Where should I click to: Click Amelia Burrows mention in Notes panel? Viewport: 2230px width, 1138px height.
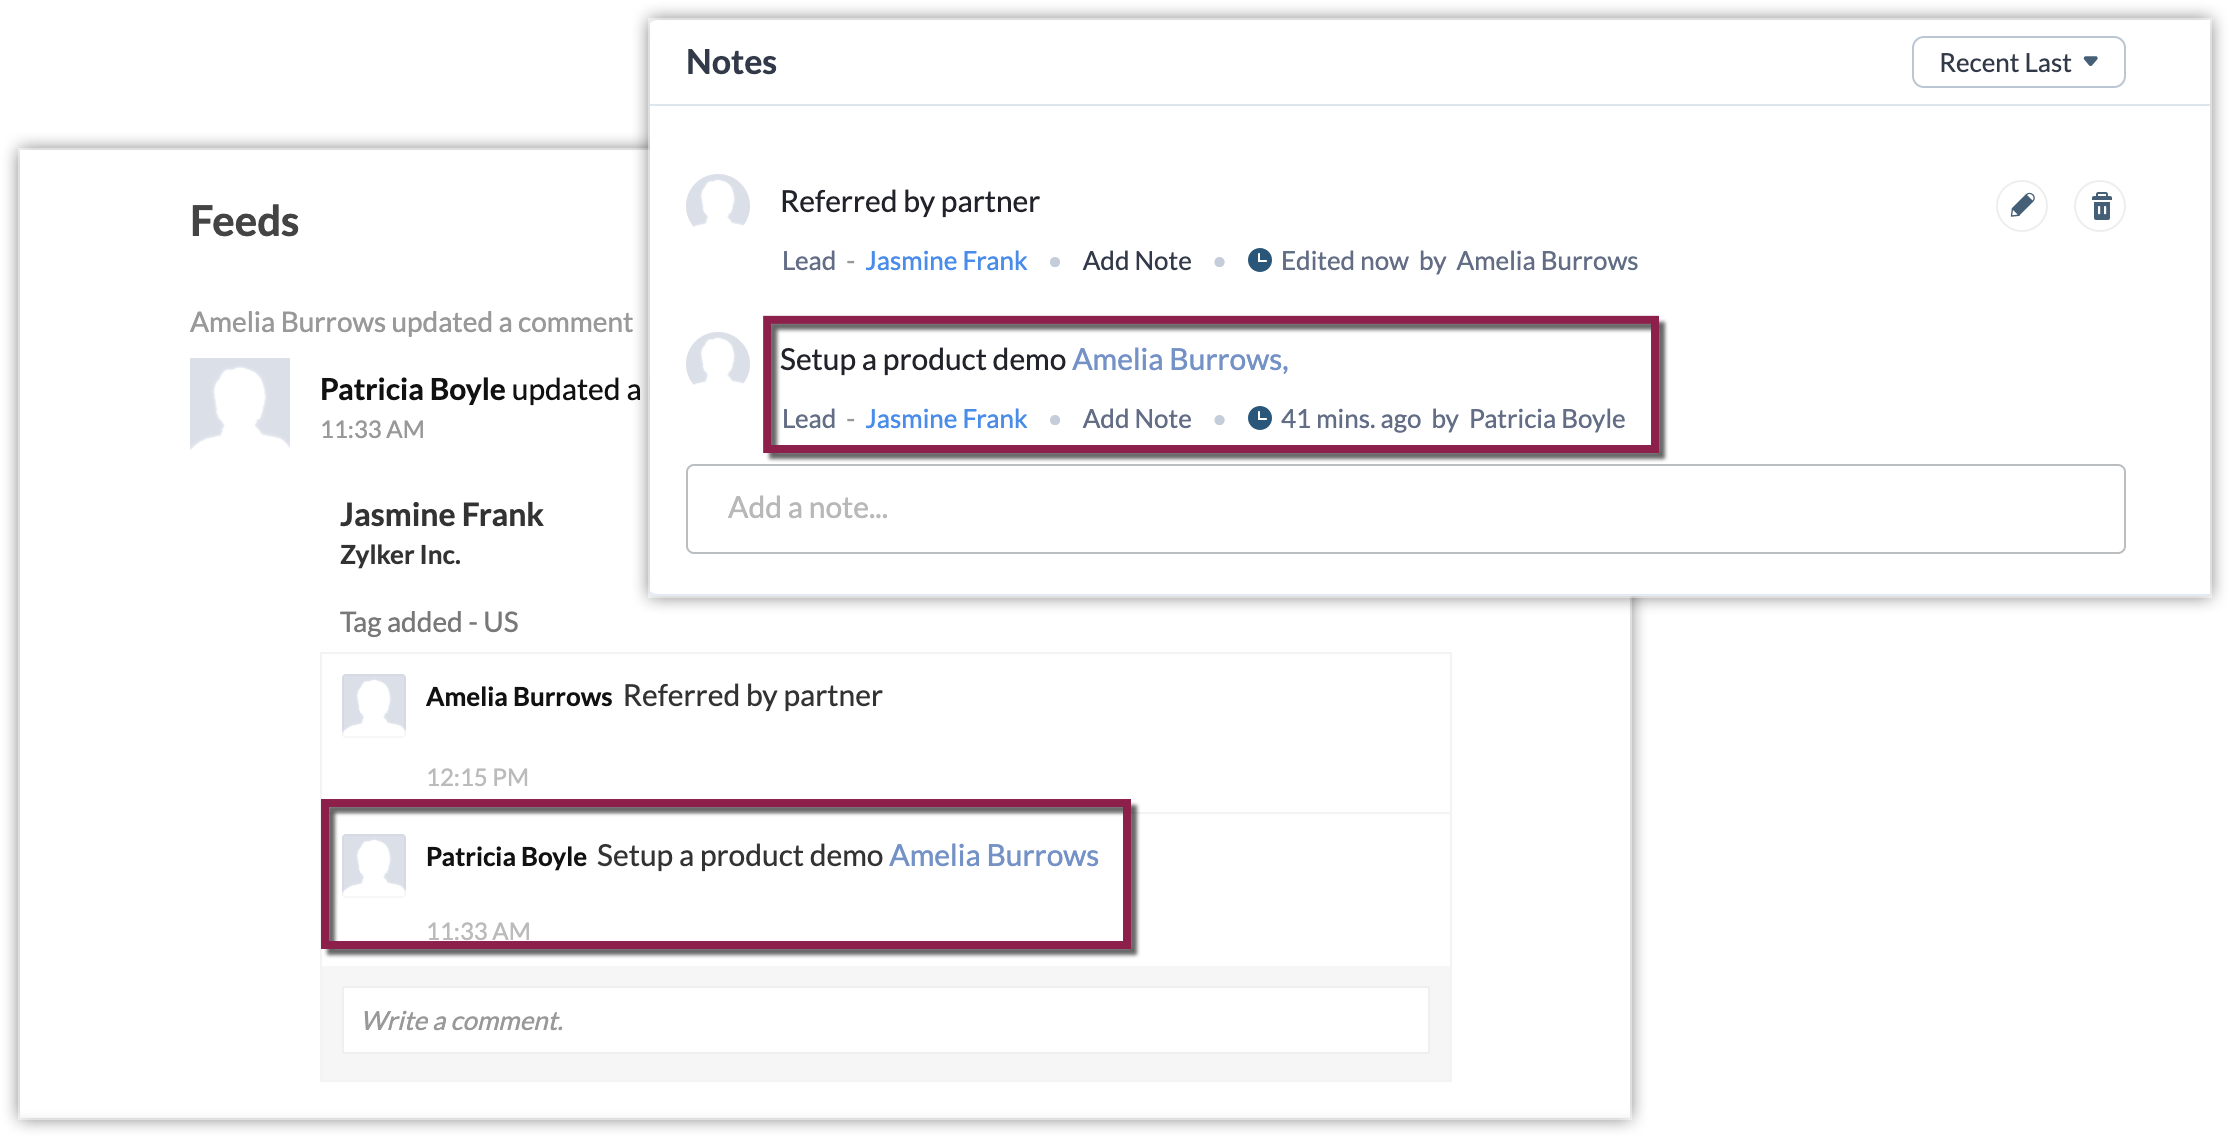pos(1179,360)
